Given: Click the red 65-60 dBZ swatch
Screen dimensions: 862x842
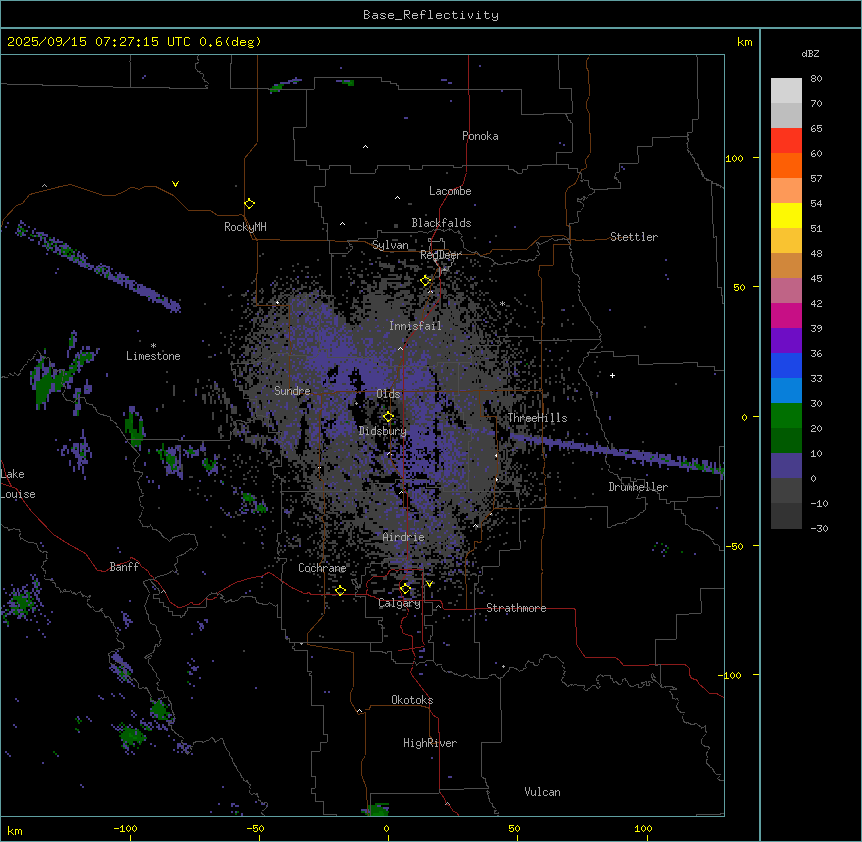Looking at the screenshot, I should point(786,141).
